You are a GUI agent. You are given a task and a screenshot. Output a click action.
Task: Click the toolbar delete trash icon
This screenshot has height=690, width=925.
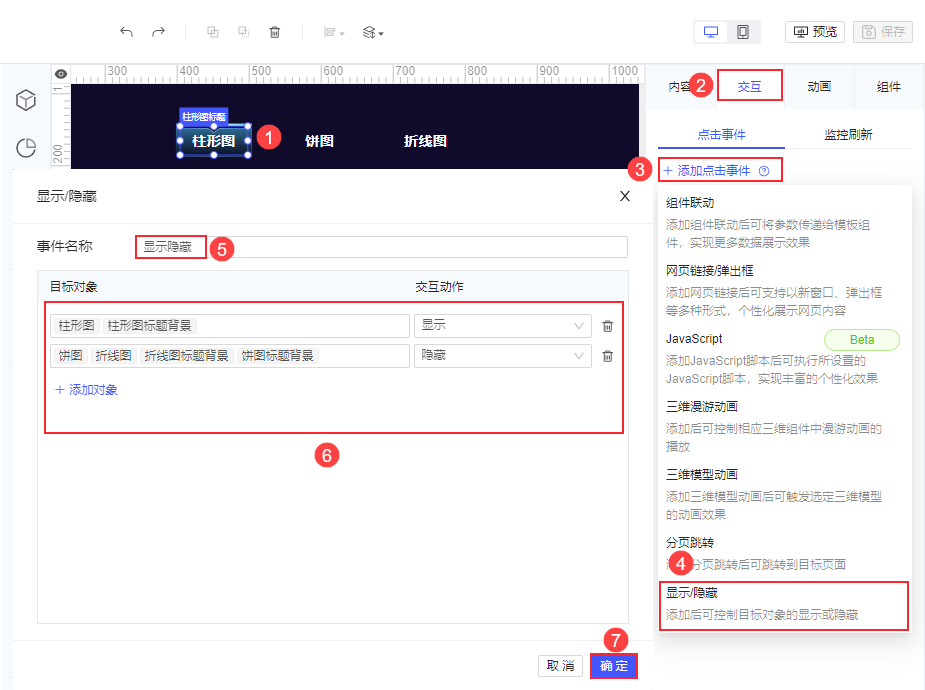(275, 32)
